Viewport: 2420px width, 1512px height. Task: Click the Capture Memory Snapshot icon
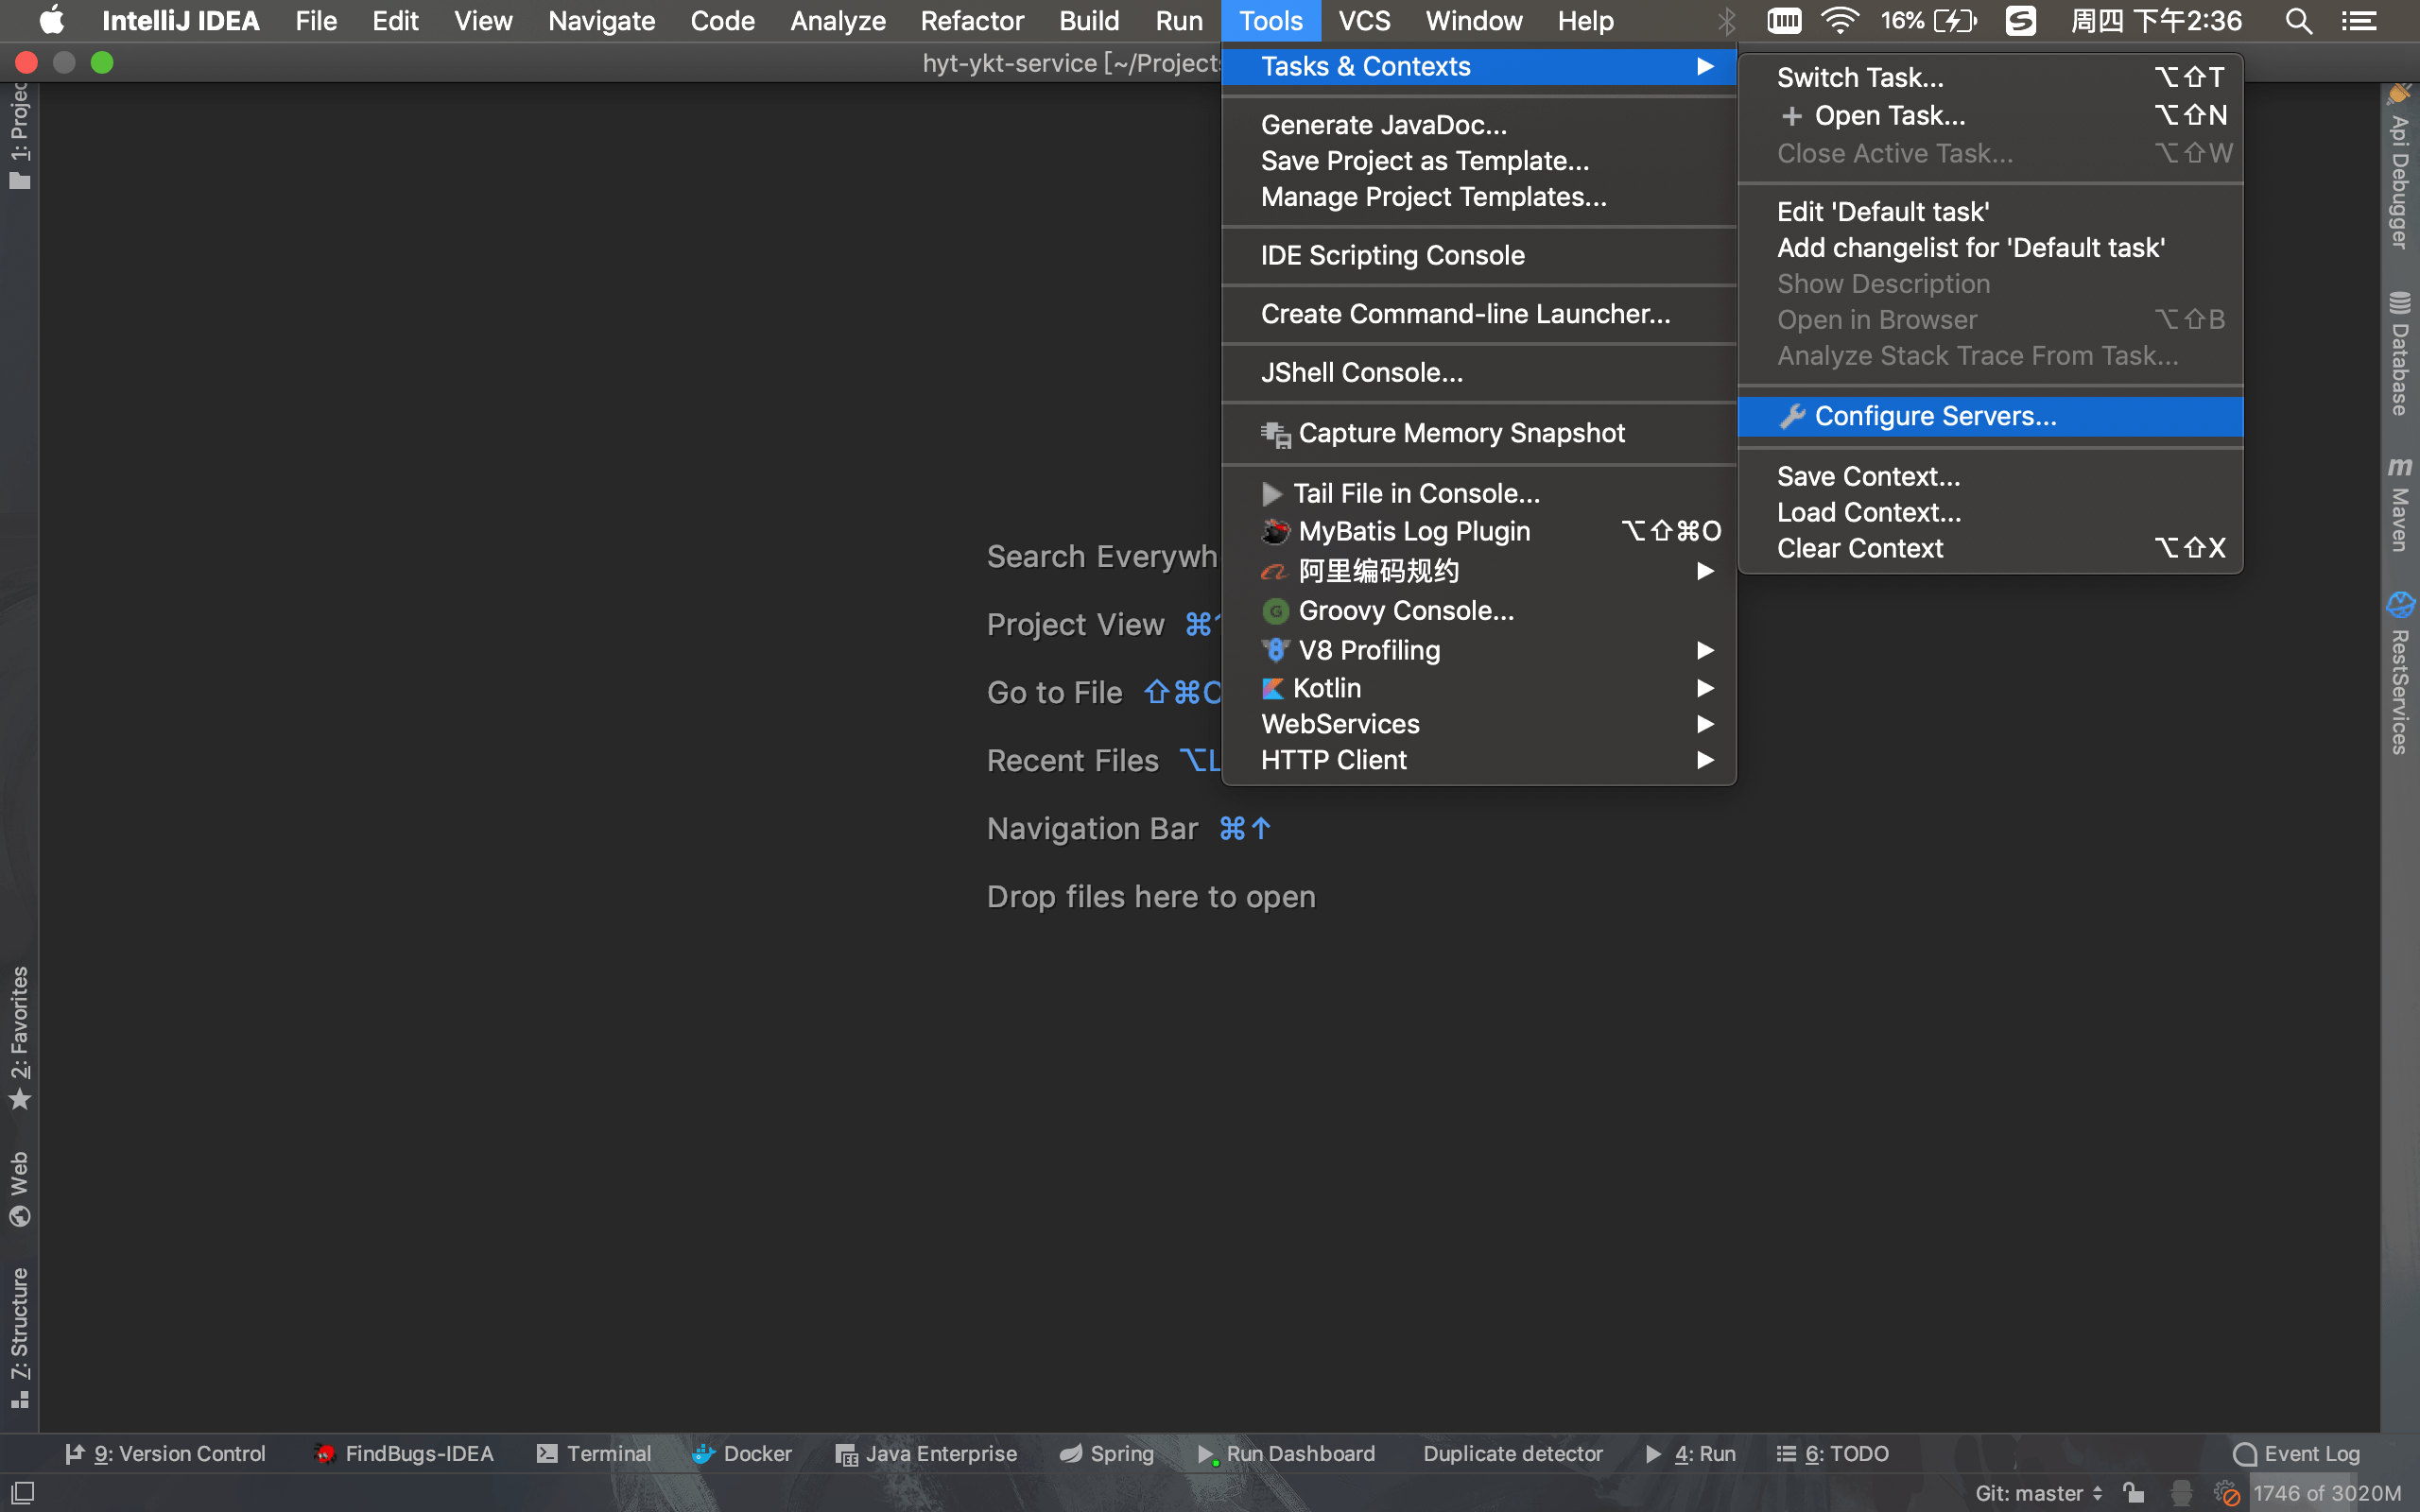(1275, 434)
